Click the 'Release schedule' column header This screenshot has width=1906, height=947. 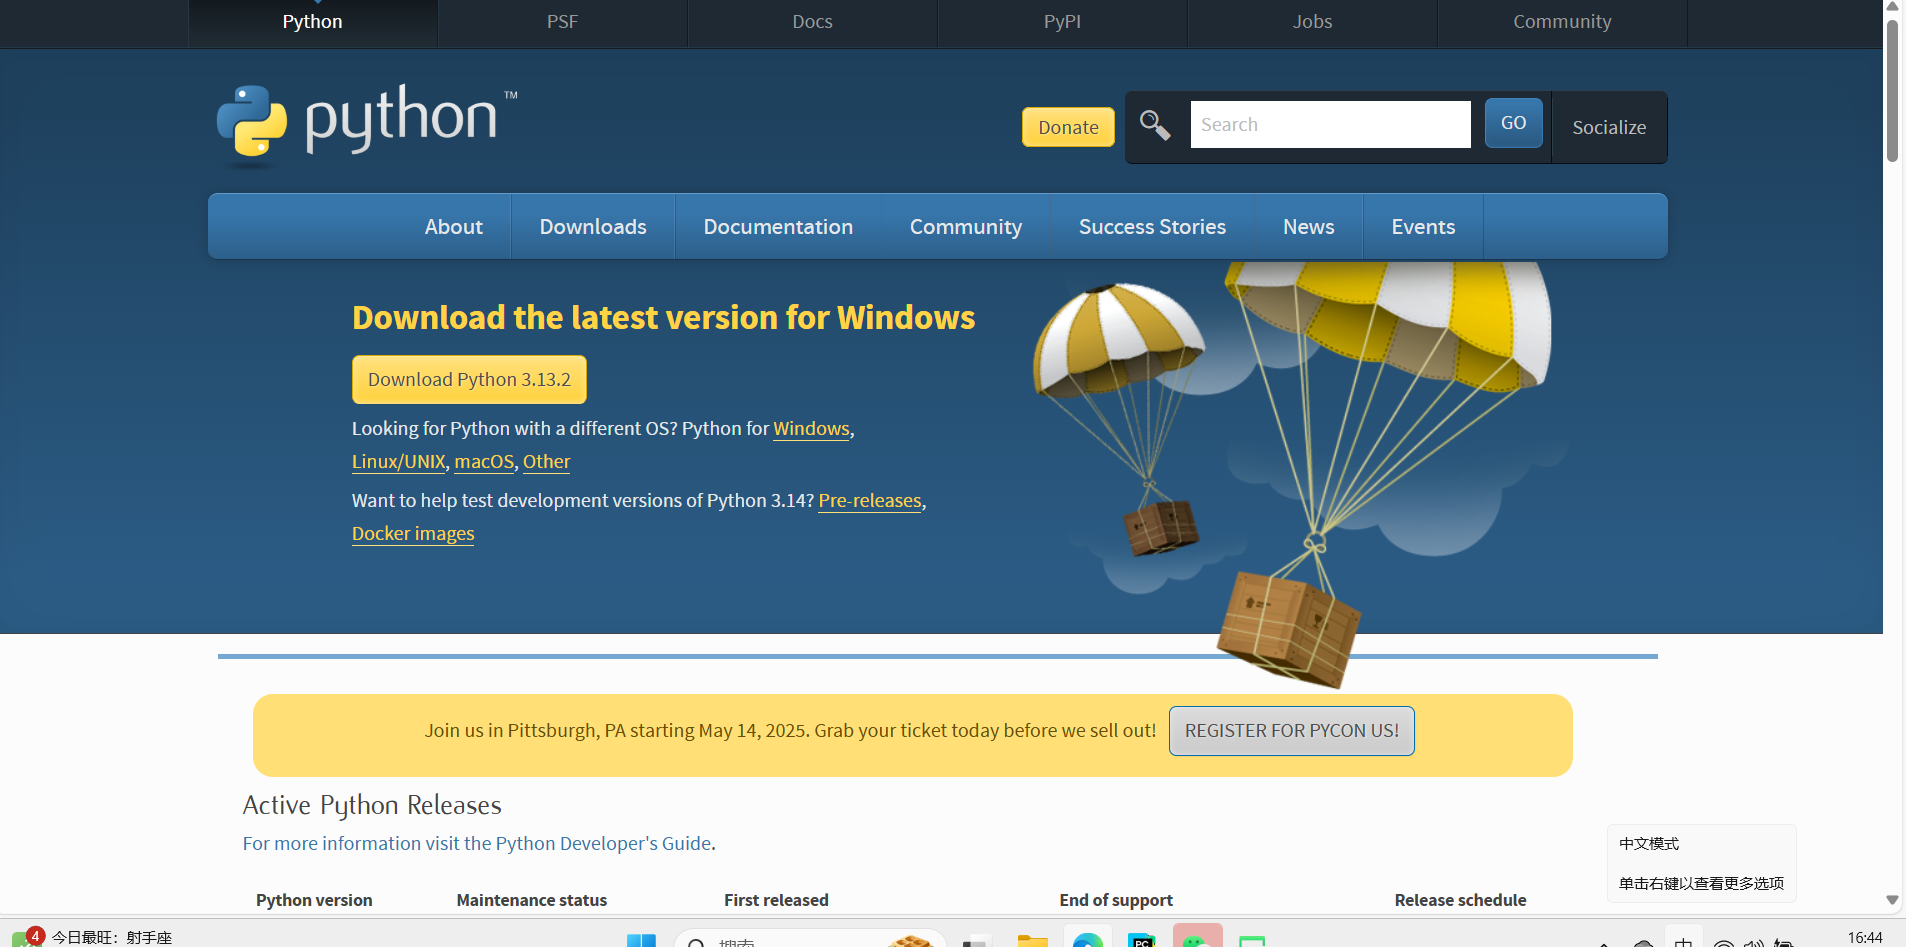[x=1460, y=900]
